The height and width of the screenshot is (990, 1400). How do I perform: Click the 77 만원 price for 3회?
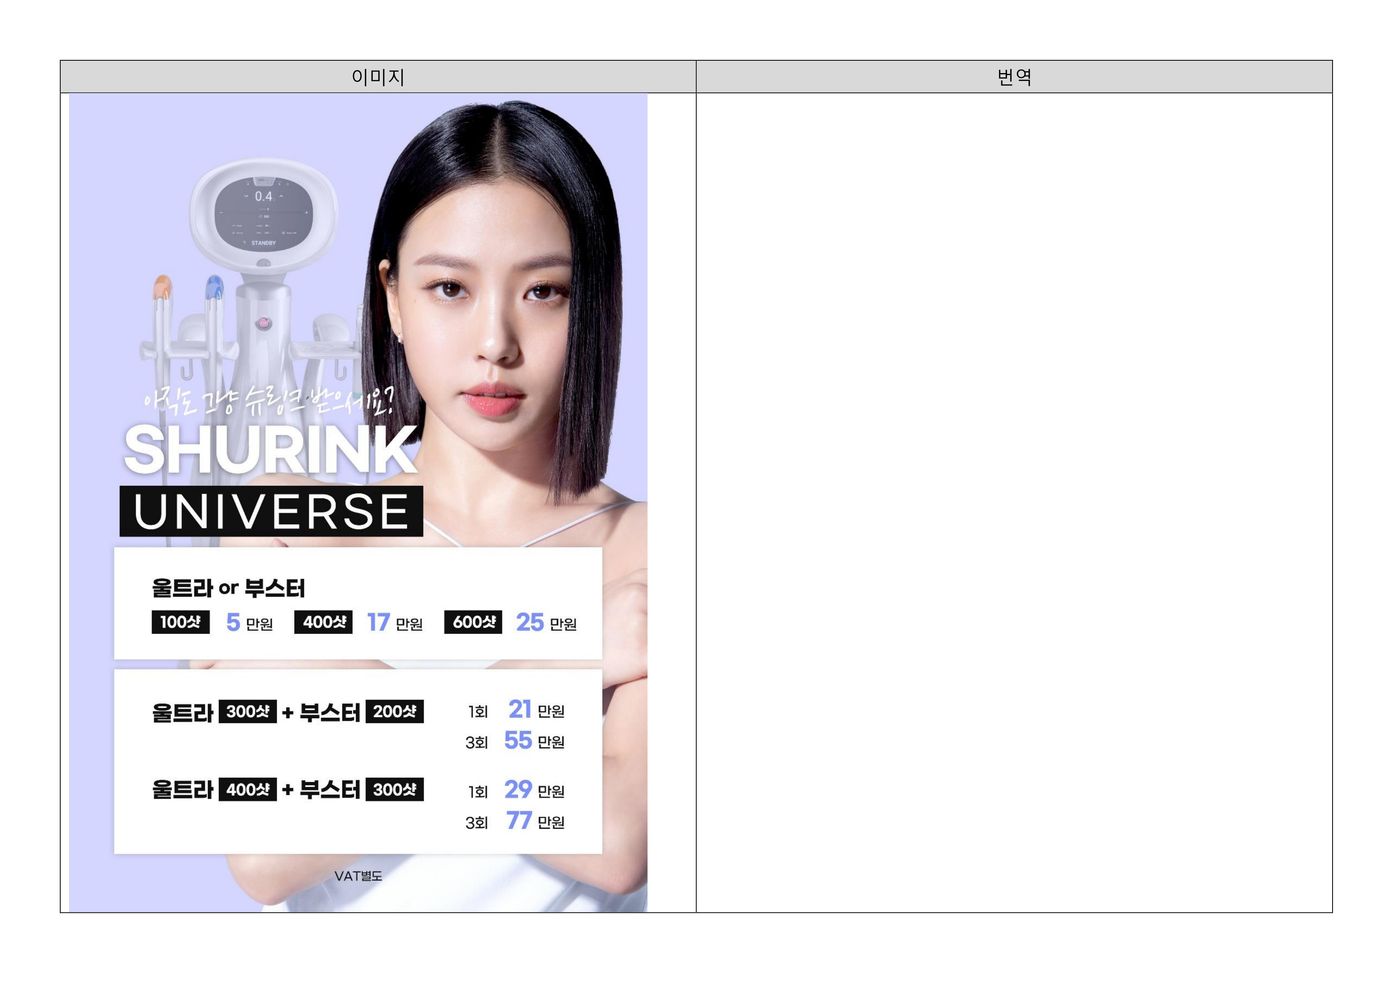[x=535, y=821]
